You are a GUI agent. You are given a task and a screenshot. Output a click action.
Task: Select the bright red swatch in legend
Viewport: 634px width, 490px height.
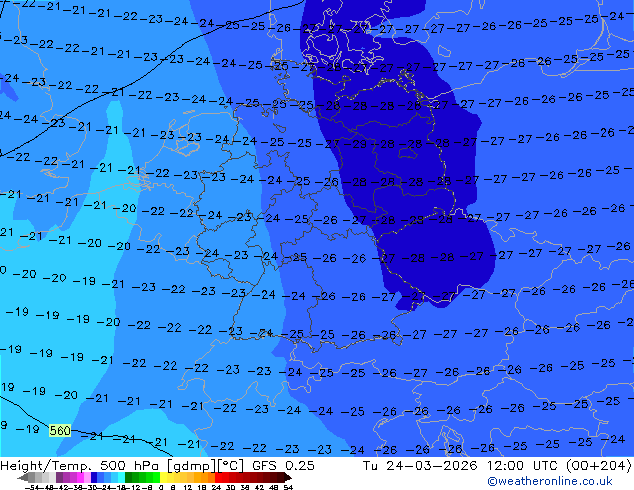coord(218,477)
